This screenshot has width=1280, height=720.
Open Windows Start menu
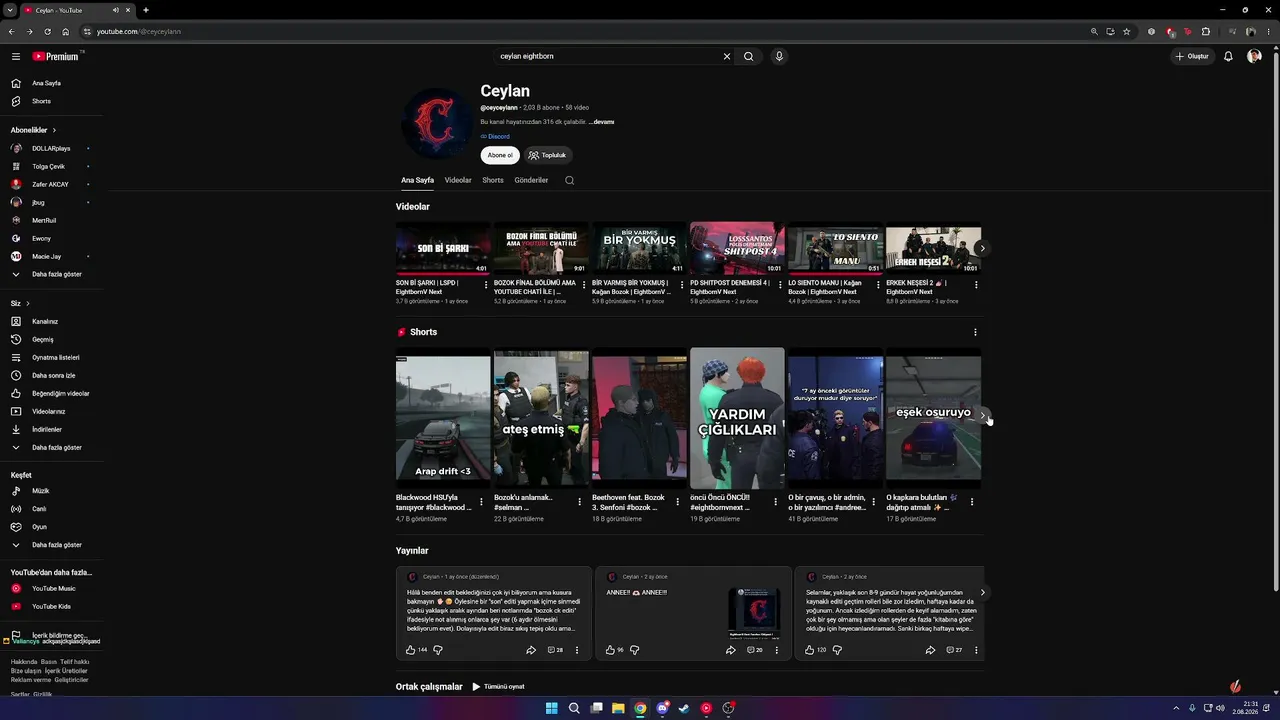(551, 708)
